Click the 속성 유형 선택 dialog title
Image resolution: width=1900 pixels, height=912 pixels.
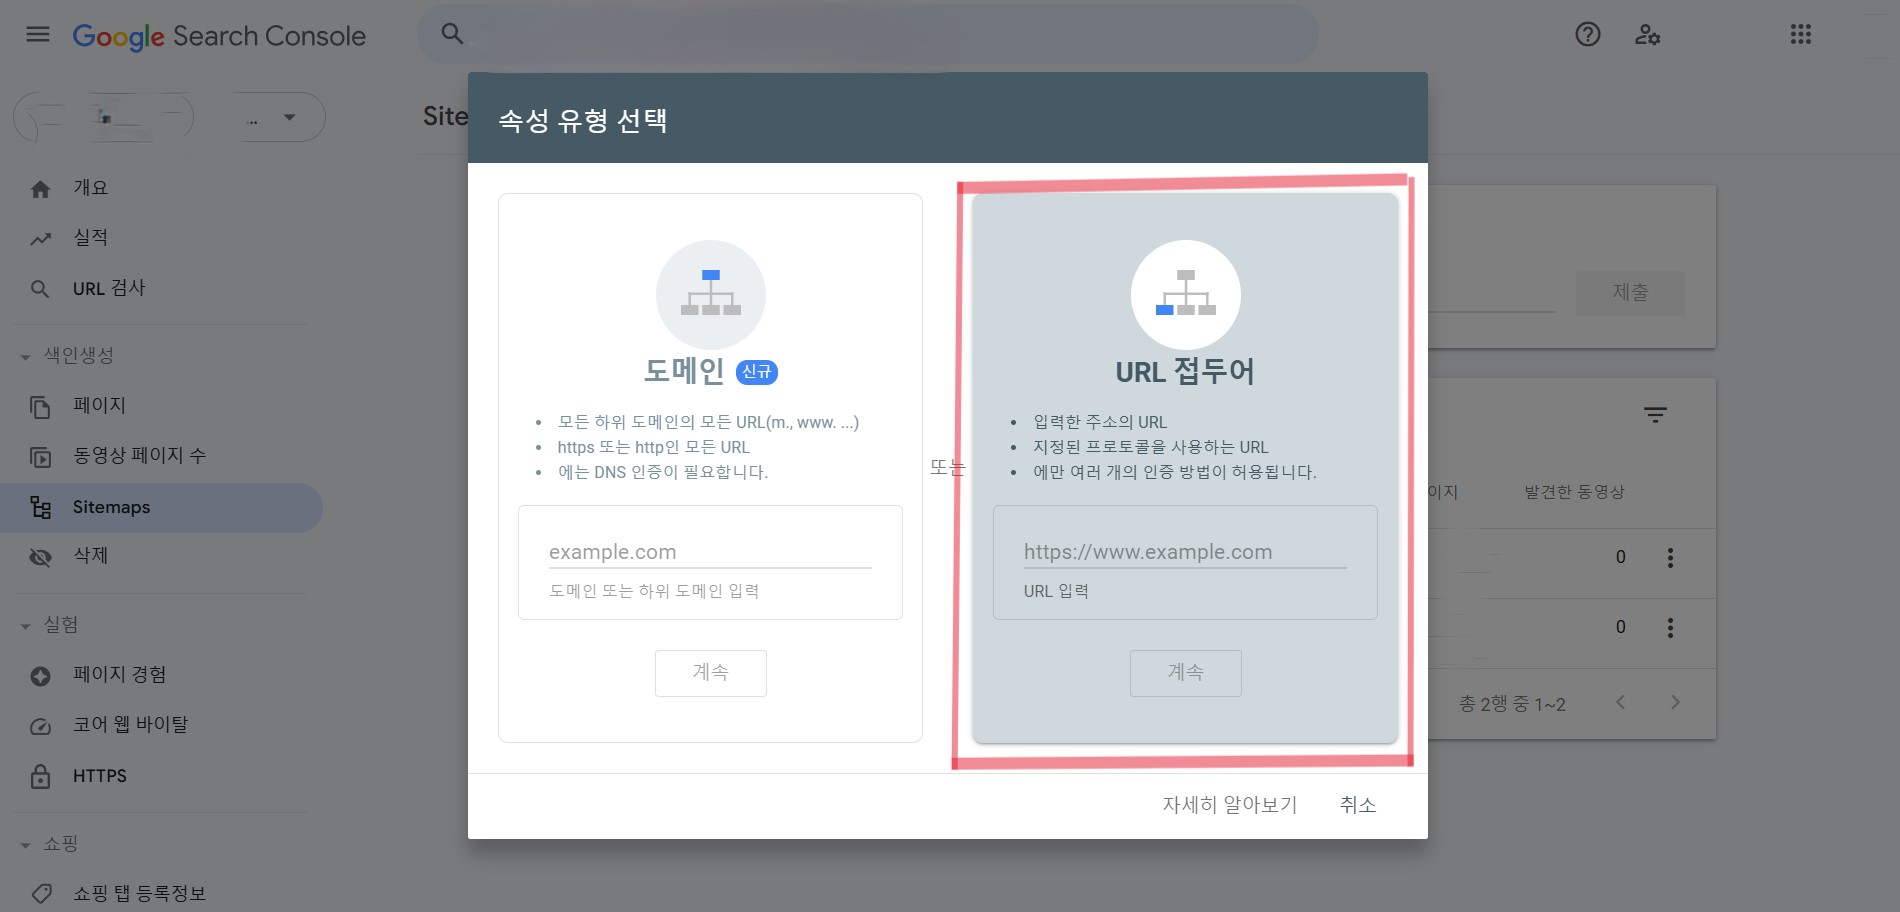(x=583, y=121)
